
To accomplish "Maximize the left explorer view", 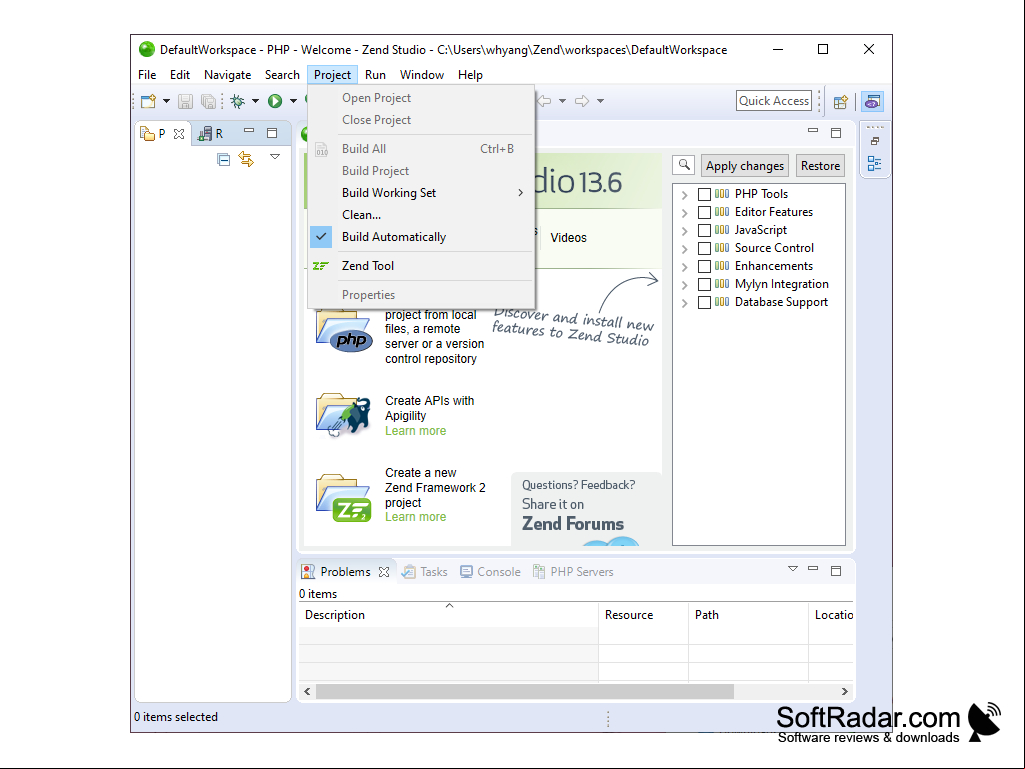I will click(272, 133).
